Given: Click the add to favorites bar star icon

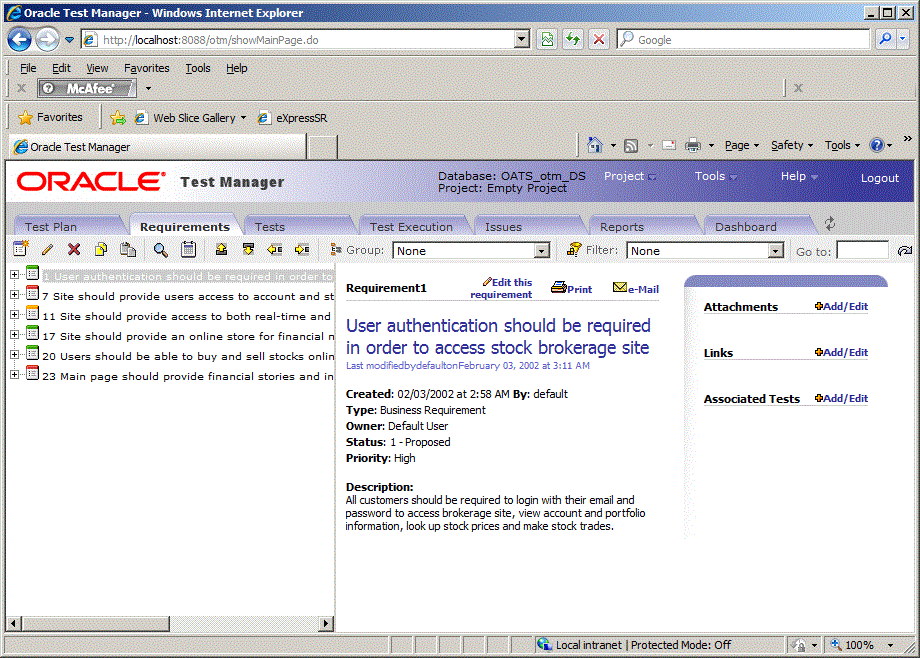Looking at the screenshot, I should 117,118.
